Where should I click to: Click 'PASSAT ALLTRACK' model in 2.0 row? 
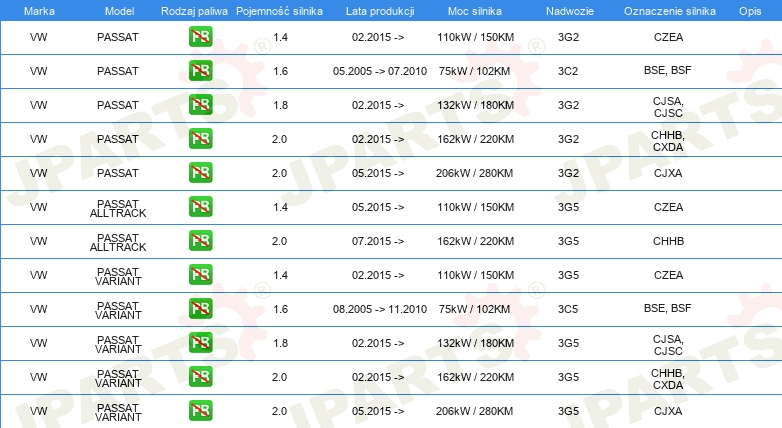click(x=118, y=242)
